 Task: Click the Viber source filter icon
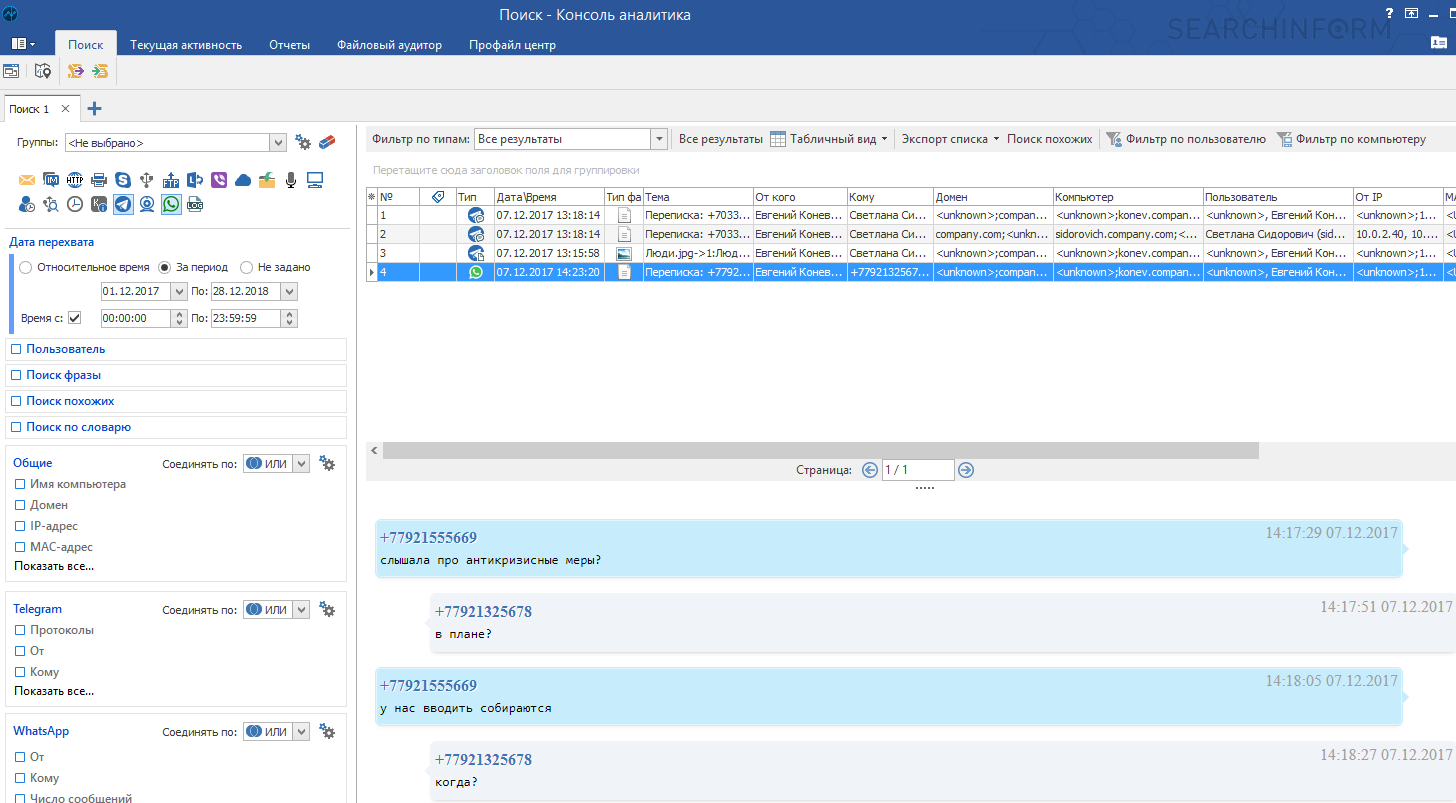point(219,180)
